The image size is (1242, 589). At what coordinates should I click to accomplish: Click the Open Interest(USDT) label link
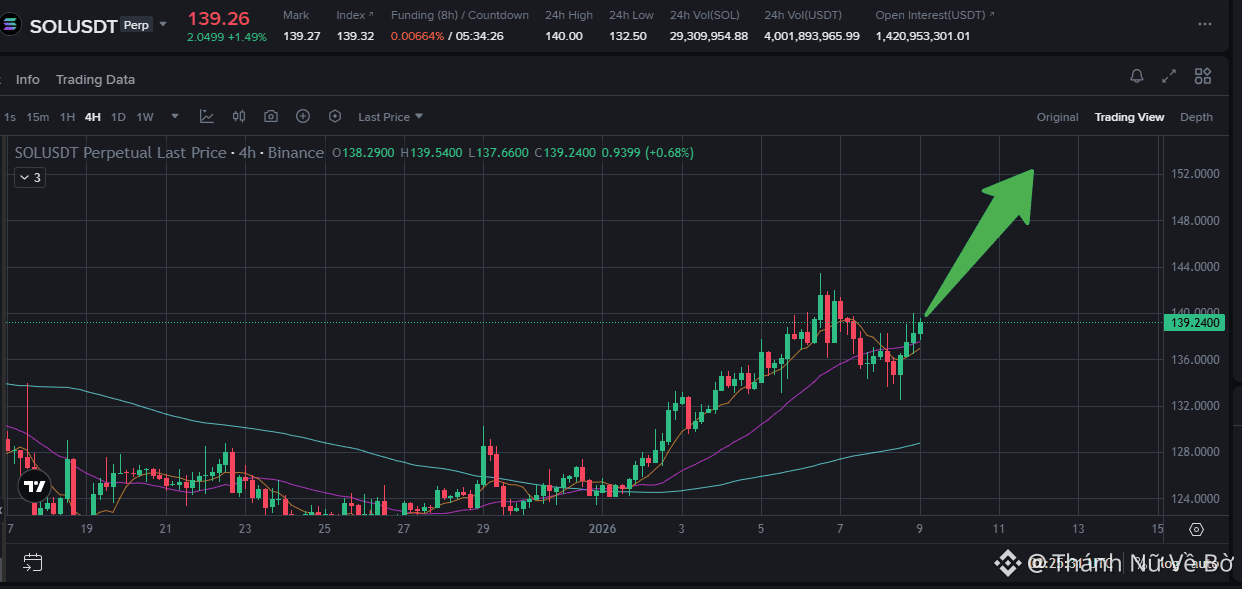(x=935, y=15)
